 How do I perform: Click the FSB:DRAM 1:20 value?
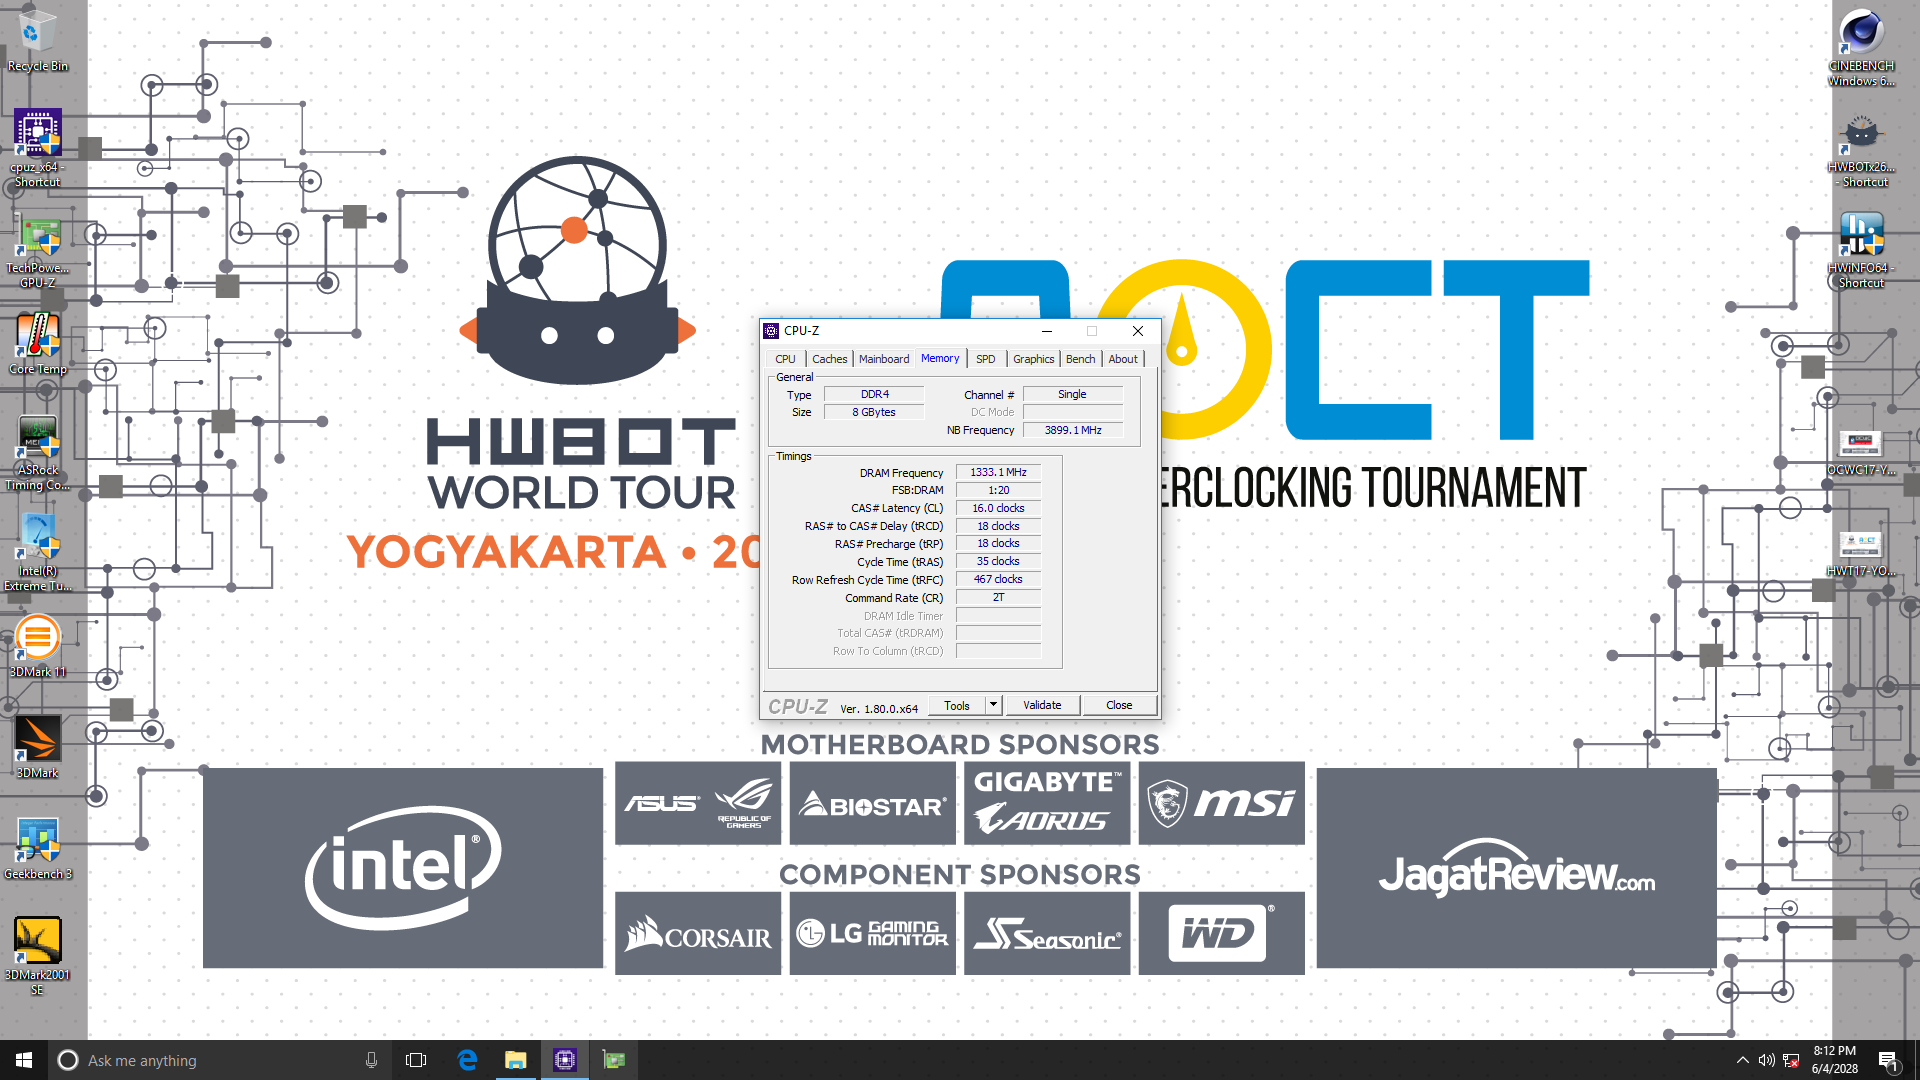[998, 491]
